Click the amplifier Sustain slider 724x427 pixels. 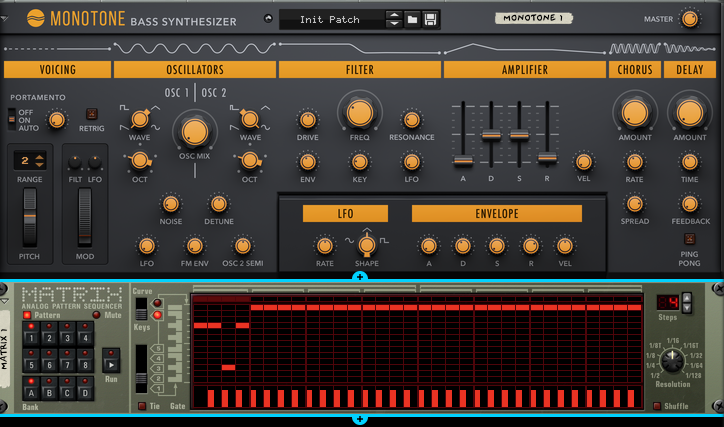(x=519, y=135)
